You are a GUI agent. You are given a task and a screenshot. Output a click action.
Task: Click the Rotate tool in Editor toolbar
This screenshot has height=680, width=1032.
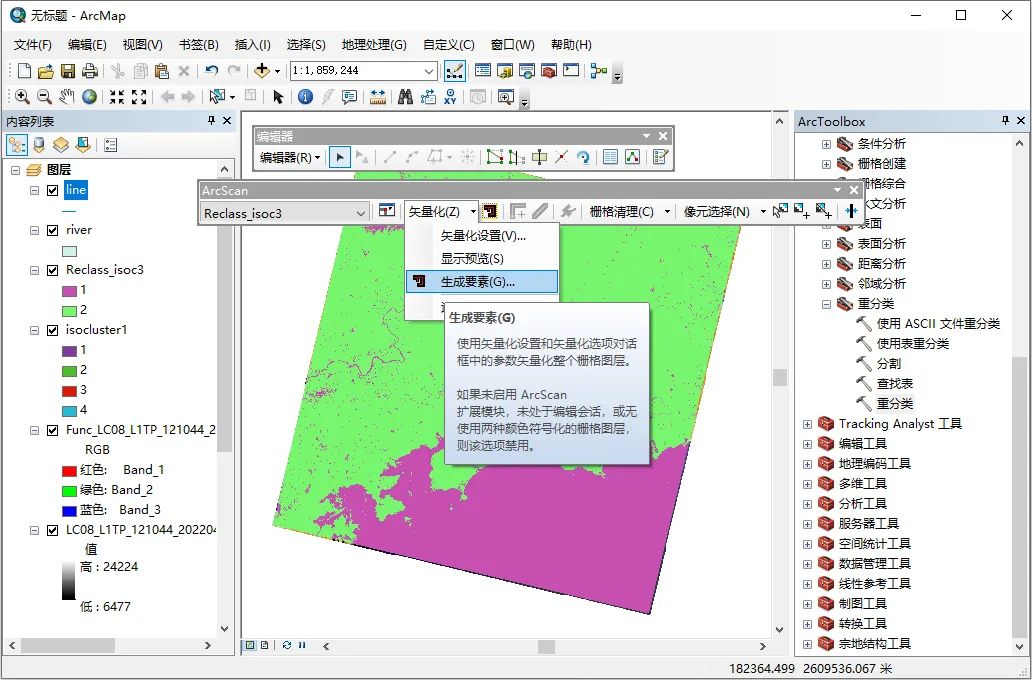pyautogui.click(x=583, y=157)
